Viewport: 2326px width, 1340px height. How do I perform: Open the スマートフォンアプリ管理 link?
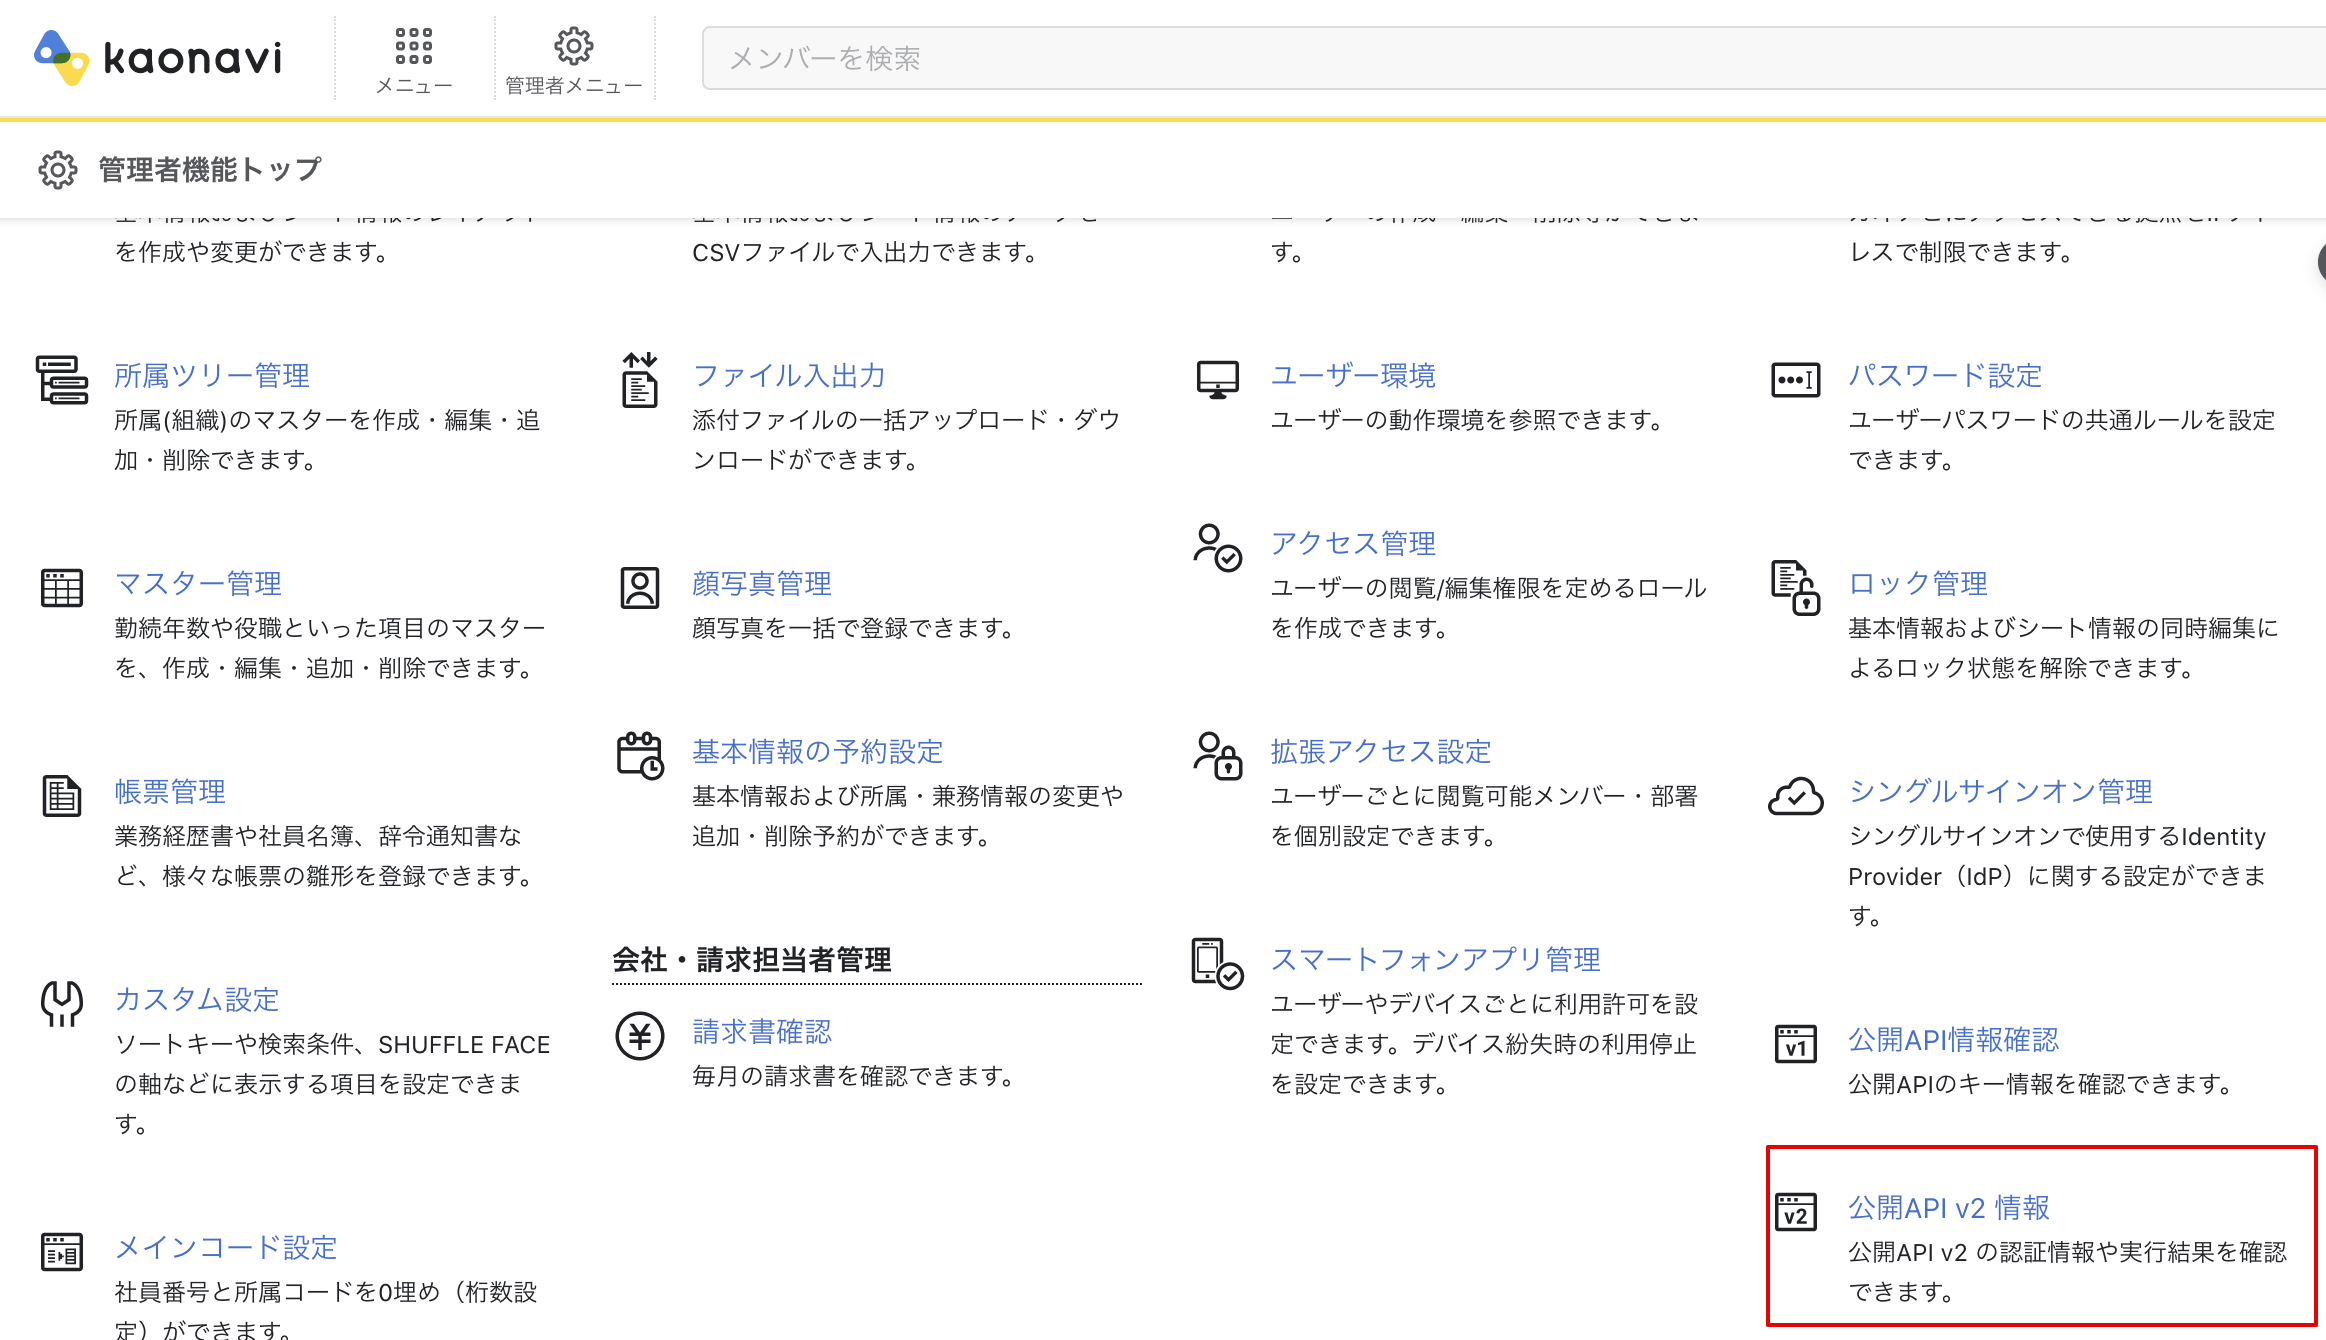pos(1435,960)
